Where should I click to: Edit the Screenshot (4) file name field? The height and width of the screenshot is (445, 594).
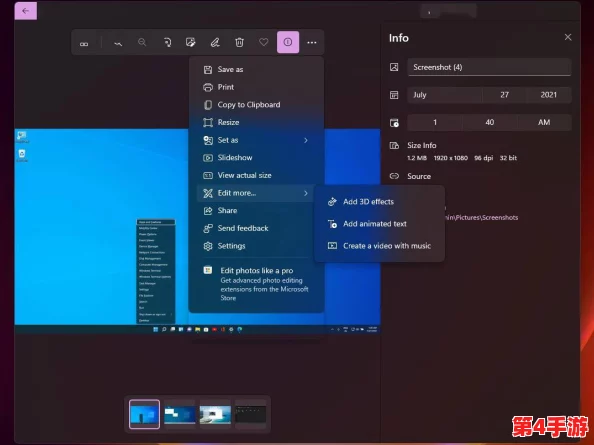pyautogui.click(x=489, y=67)
